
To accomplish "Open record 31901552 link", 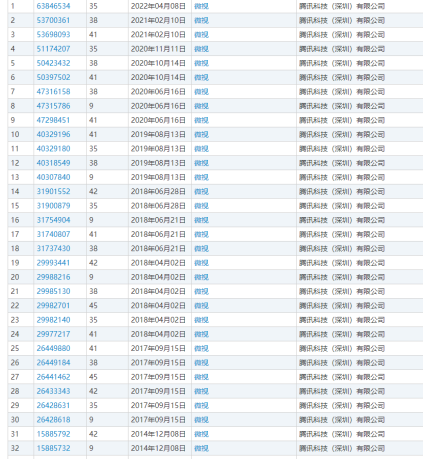I will [x=53, y=191].
